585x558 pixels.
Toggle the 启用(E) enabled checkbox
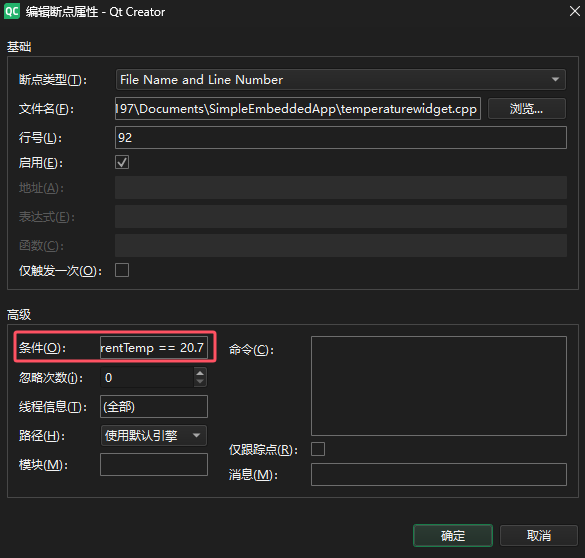click(122, 162)
